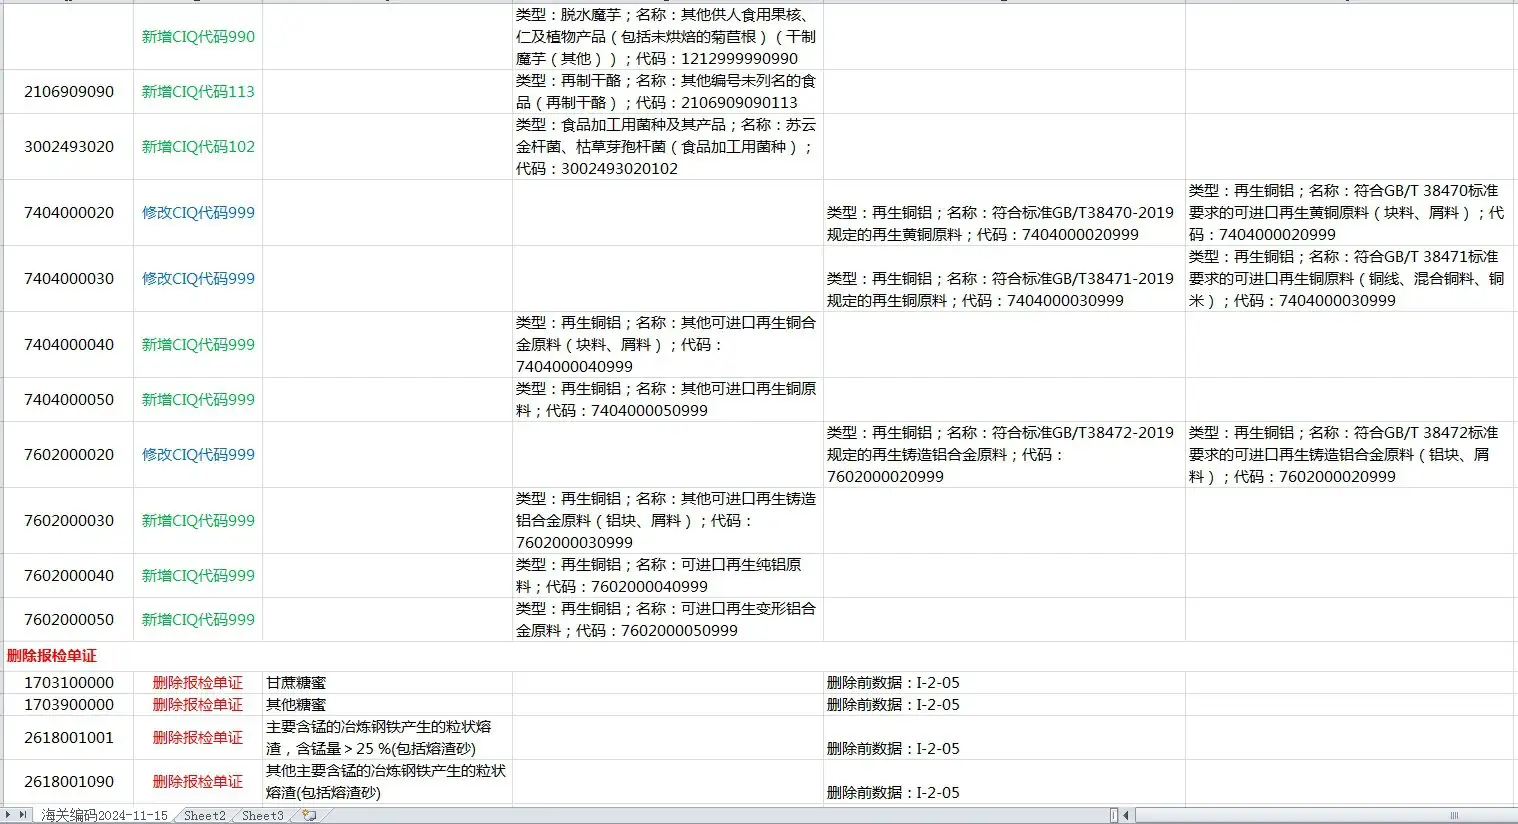Viewport: 1518px width, 824px height.
Task: Click the green 新增CIQ代码990 text
Action: (x=197, y=36)
